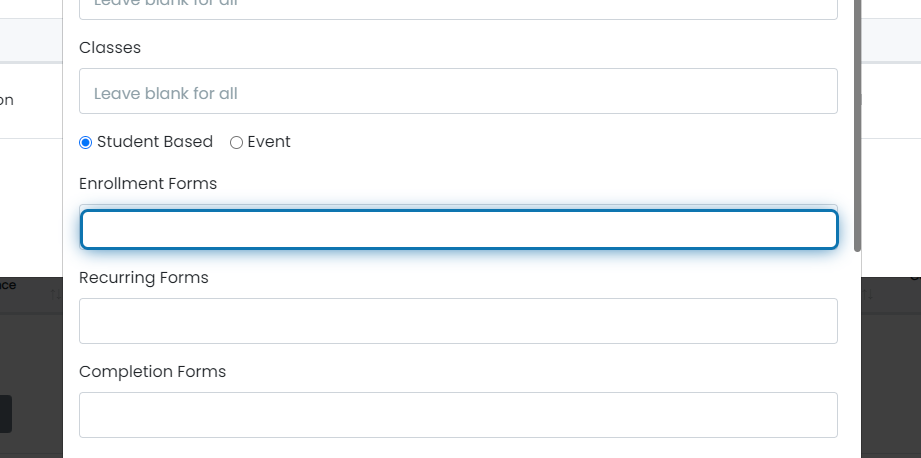Open the Classes selection field

tap(458, 91)
